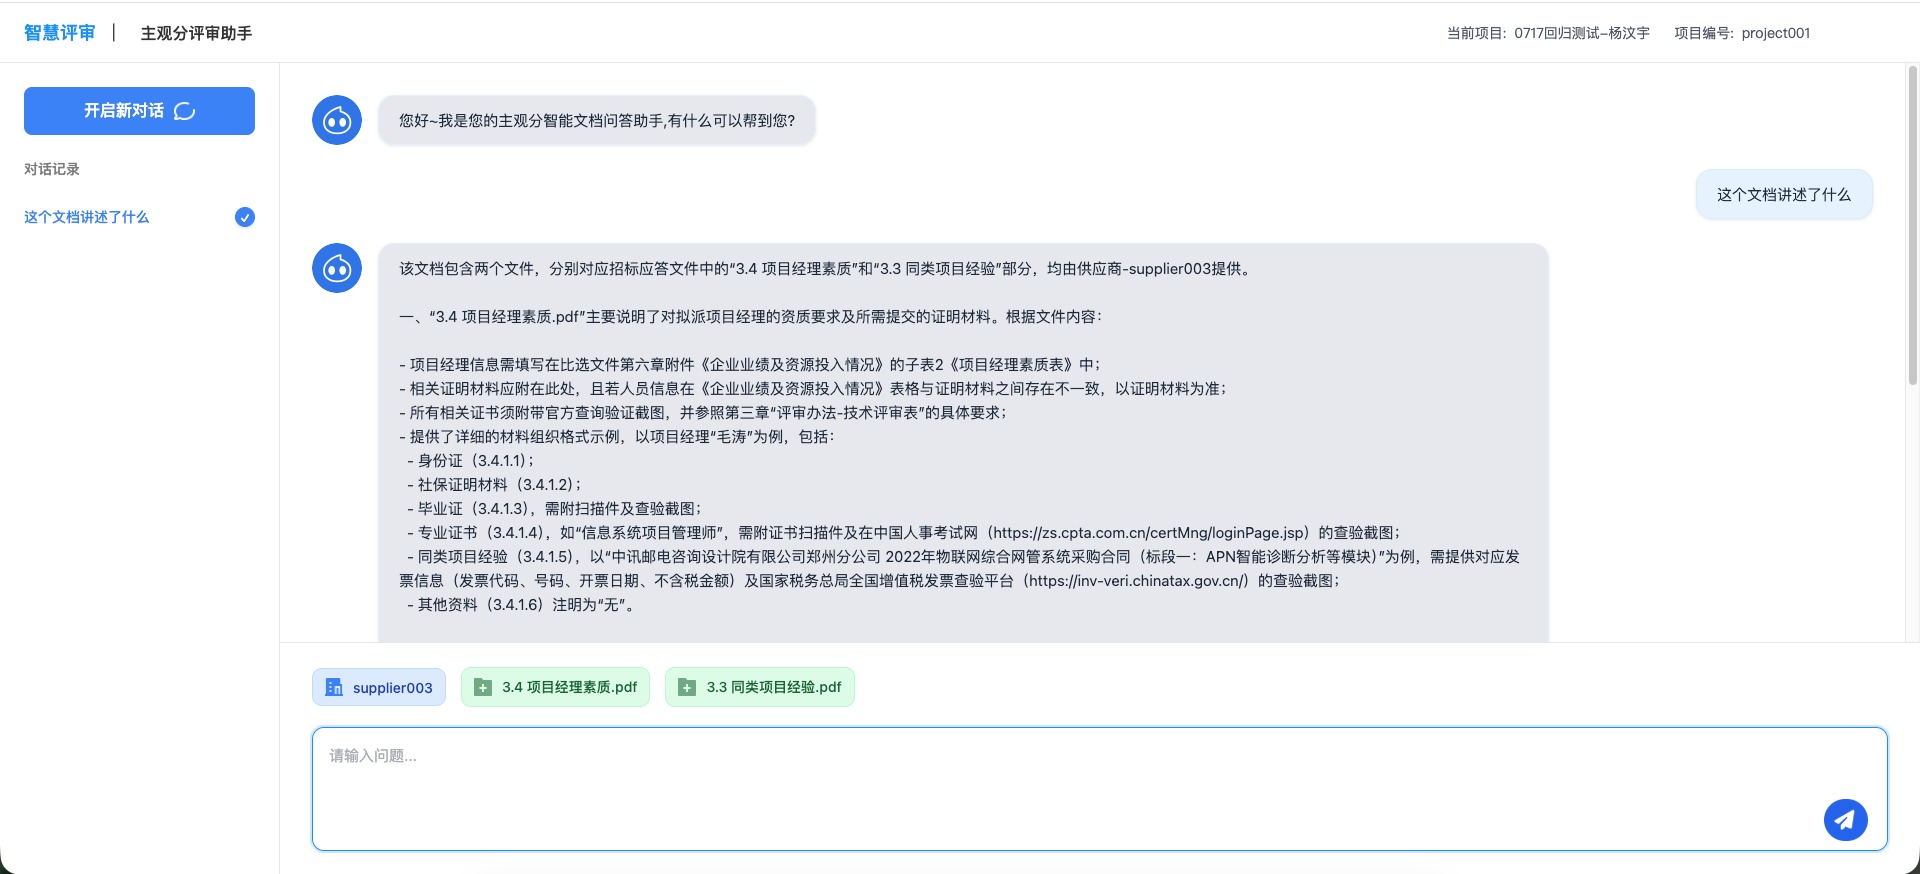Viewport: 1920px width, 874px height.
Task: Click the 当前项目 name in the header
Action: pyautogui.click(x=1581, y=33)
